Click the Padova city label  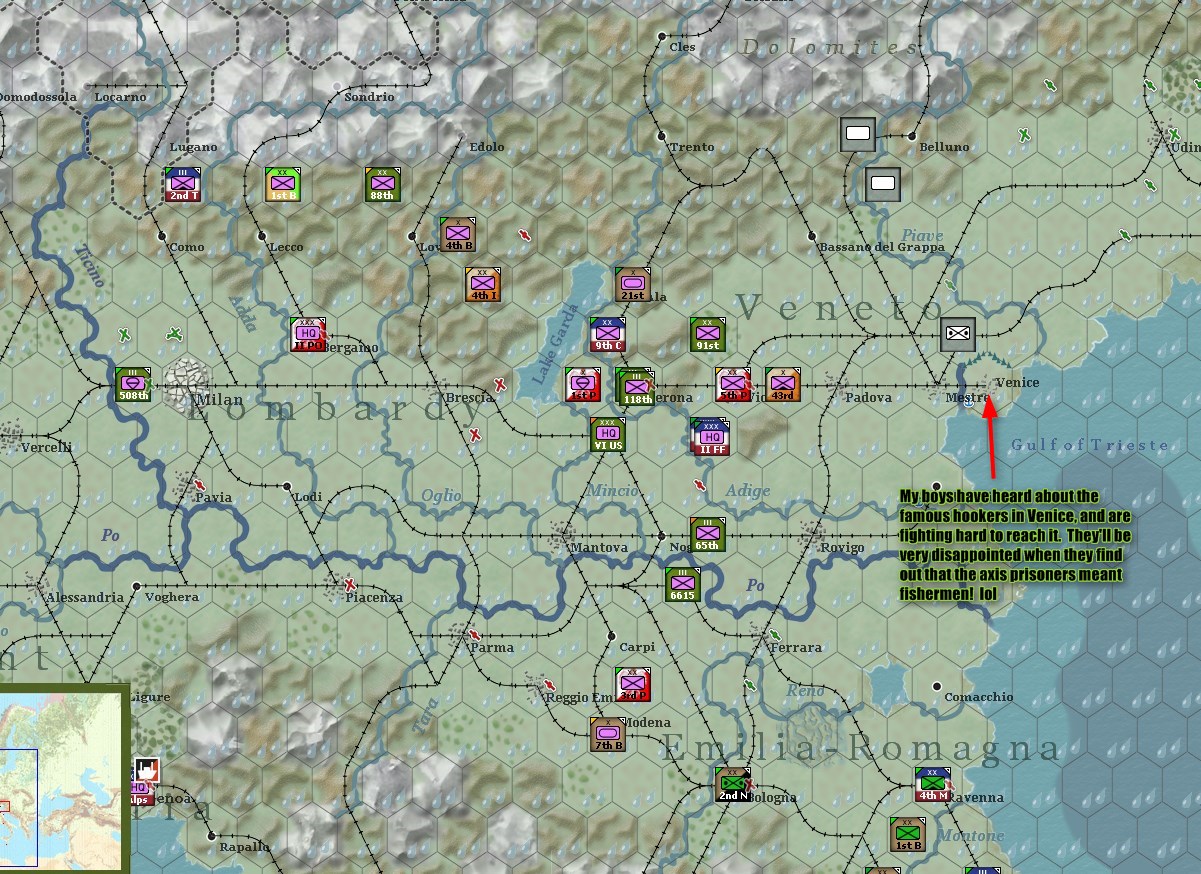[x=868, y=398]
